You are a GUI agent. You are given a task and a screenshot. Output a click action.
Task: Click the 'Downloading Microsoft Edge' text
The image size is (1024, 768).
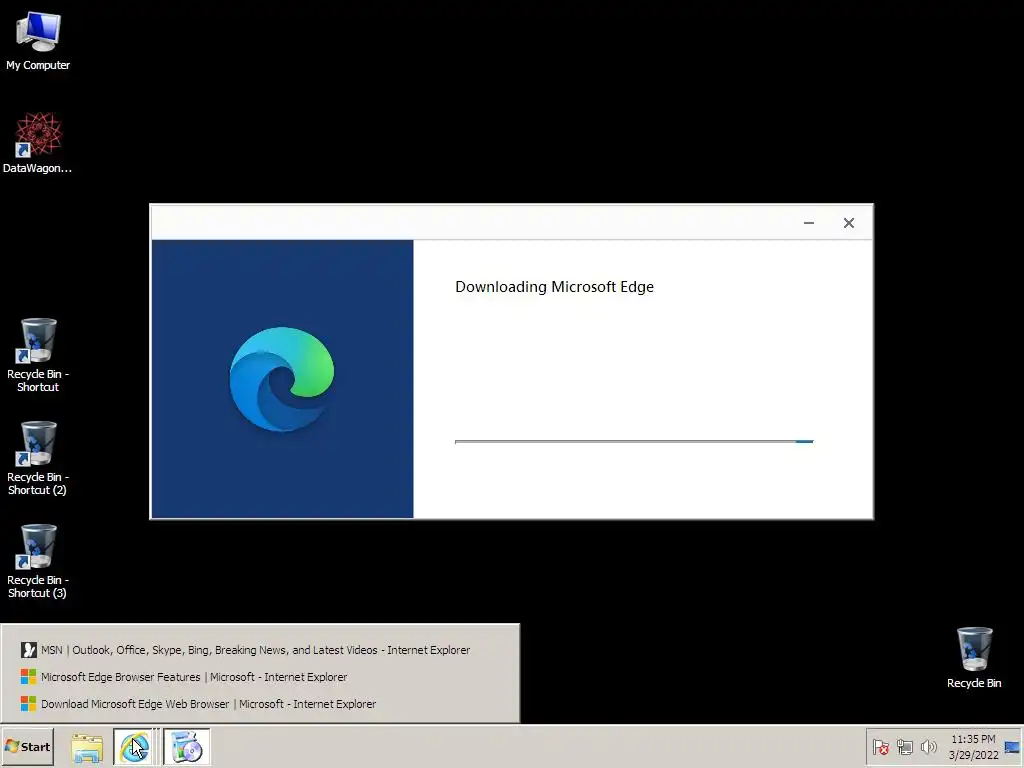click(x=554, y=287)
